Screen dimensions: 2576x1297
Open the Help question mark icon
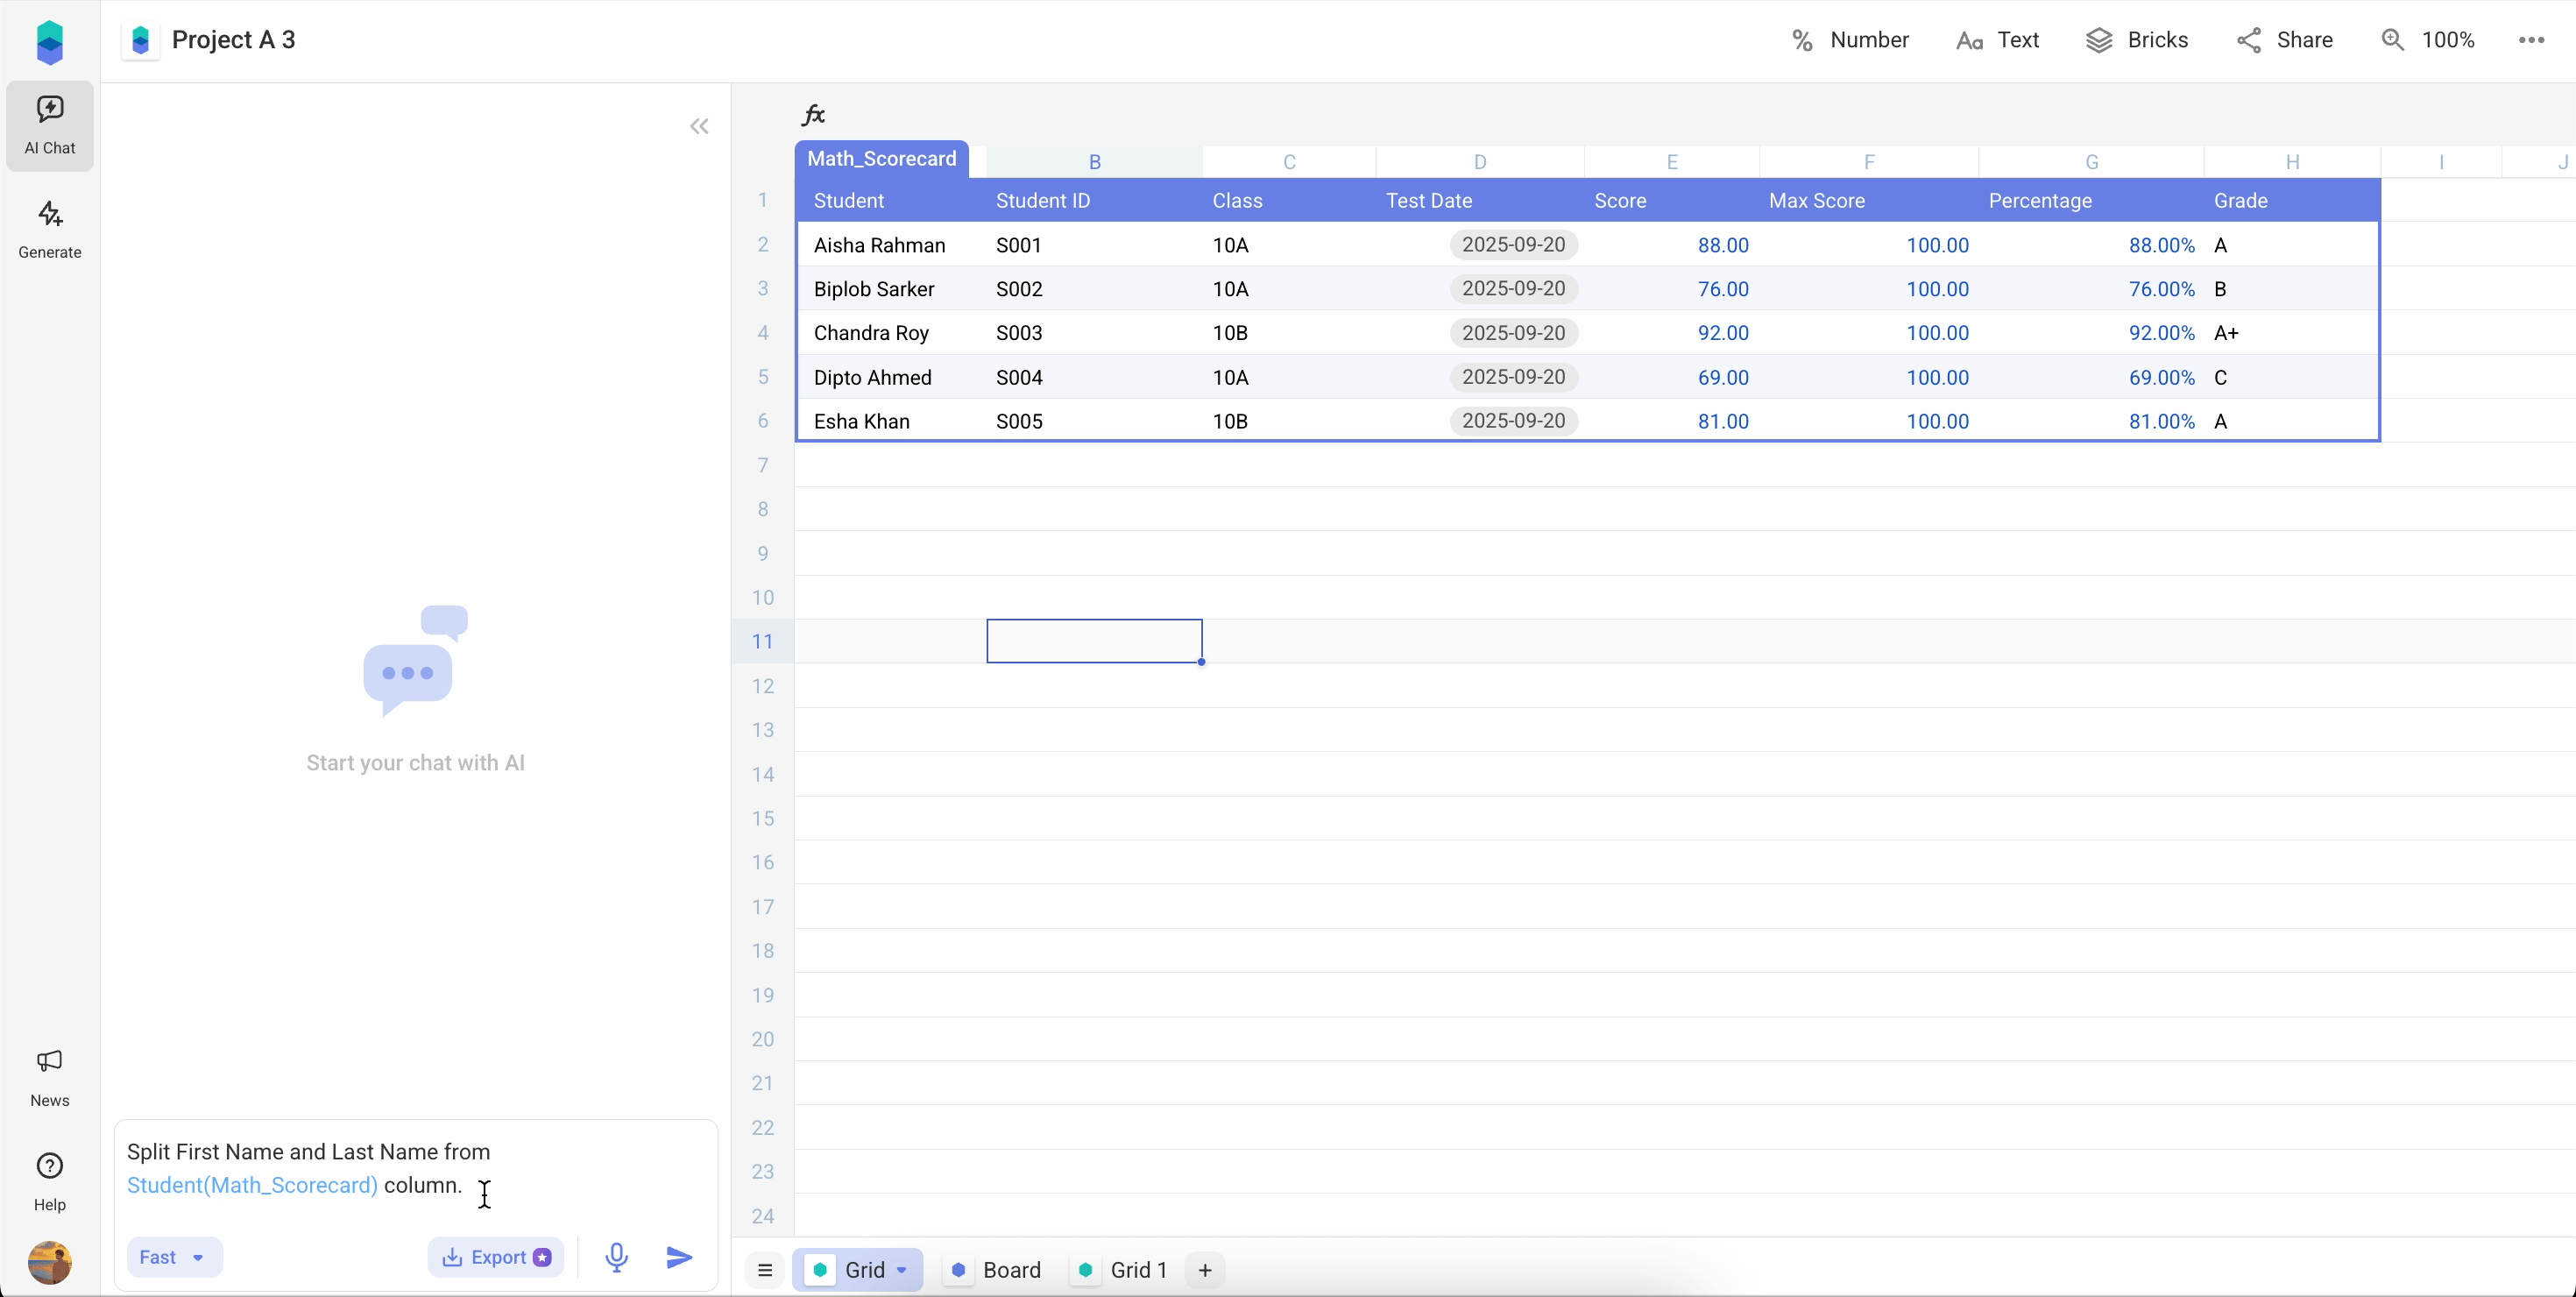click(x=50, y=1181)
